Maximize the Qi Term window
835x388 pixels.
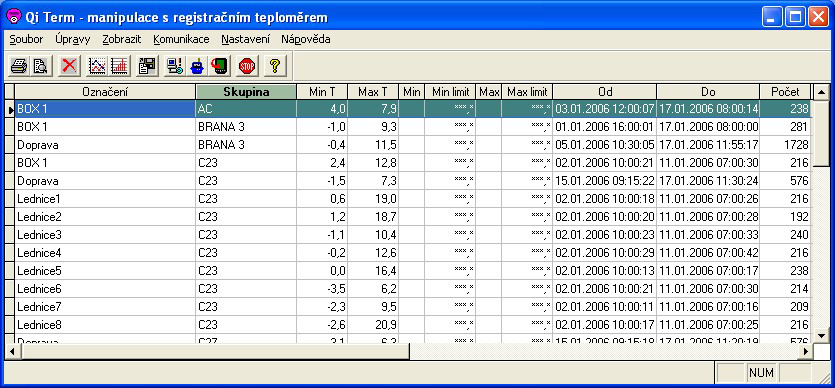tap(796, 17)
